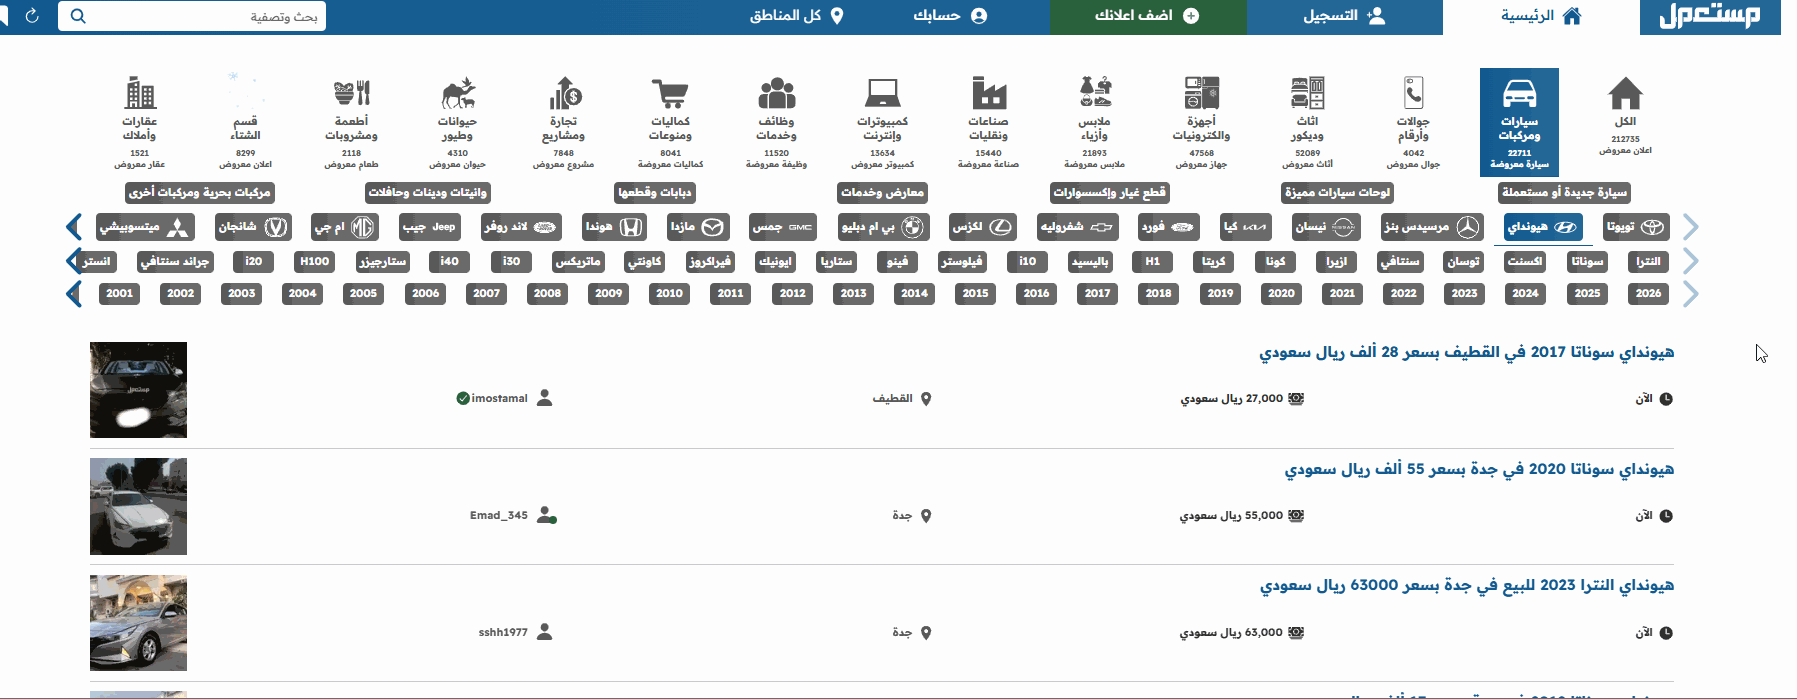
Task: Open the صناعات ونقليات factory category
Action: pyautogui.click(x=988, y=122)
